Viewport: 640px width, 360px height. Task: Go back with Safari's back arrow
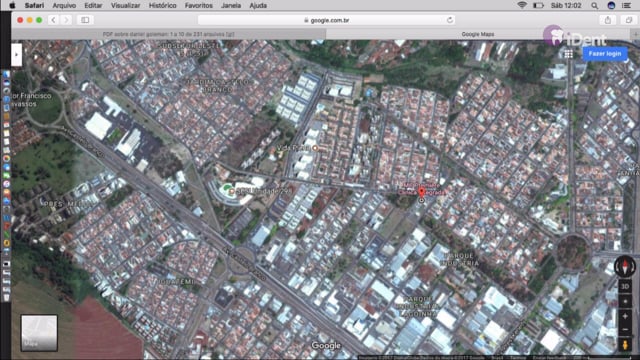53,20
